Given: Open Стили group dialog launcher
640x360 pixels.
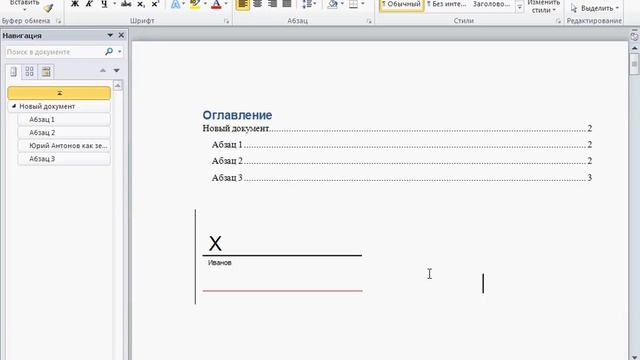Looking at the screenshot, I should [558, 21].
